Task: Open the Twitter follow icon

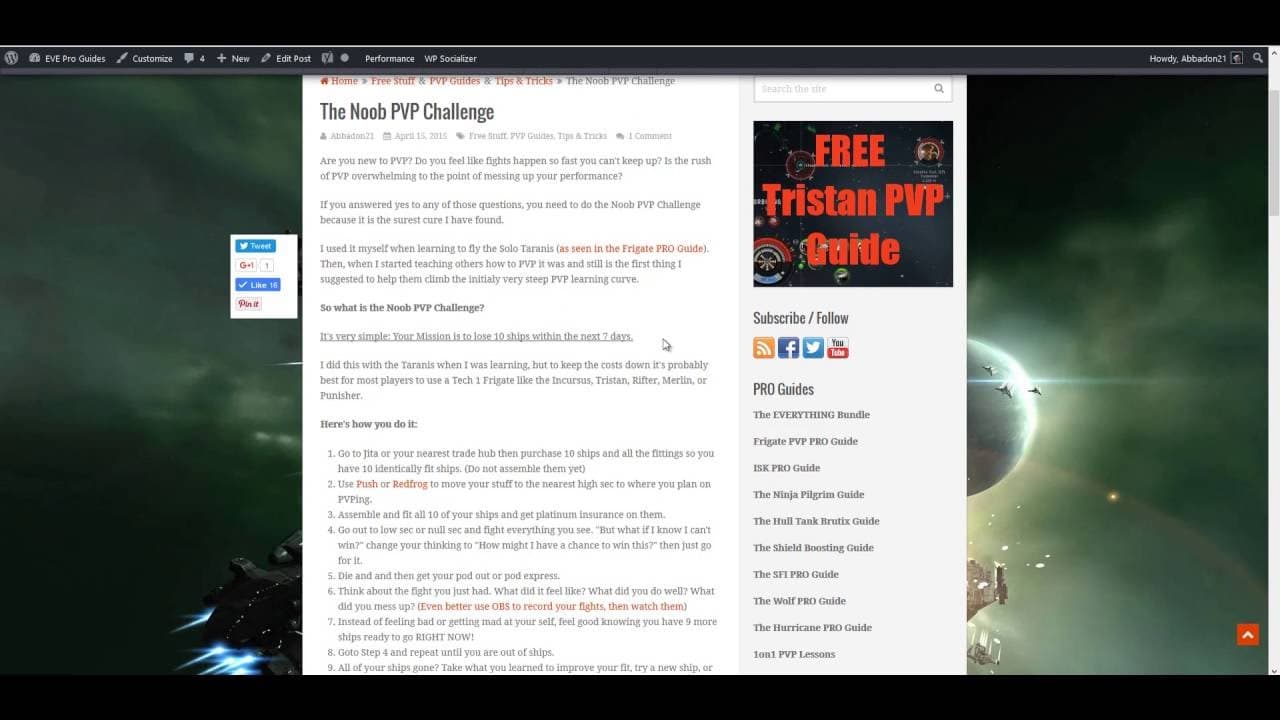Action: coord(813,348)
